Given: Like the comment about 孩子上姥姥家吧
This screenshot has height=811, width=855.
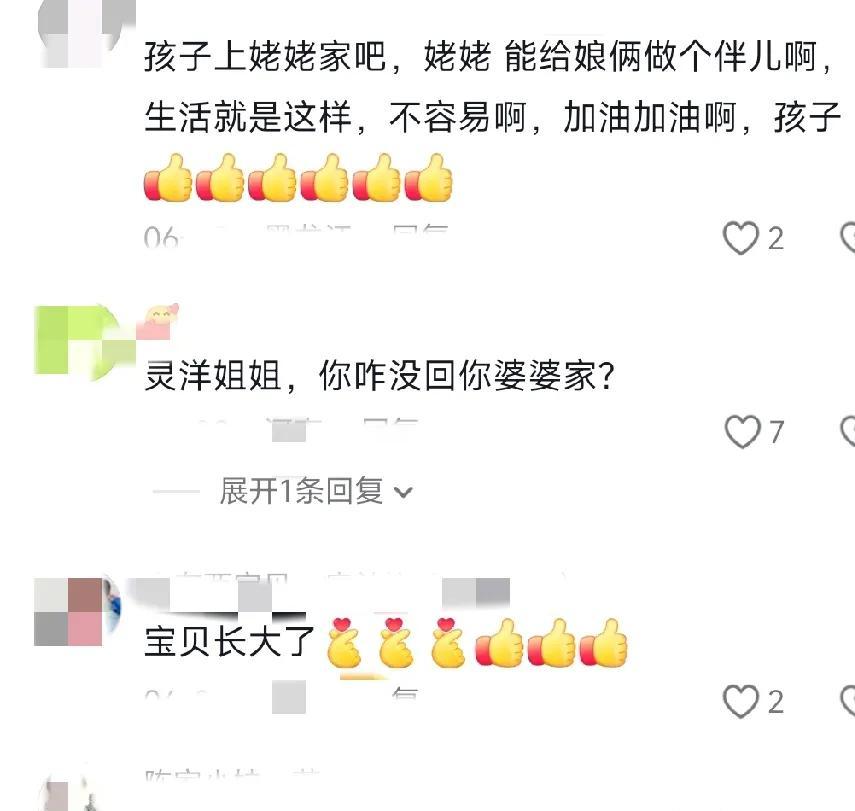Looking at the screenshot, I should pos(740,238).
